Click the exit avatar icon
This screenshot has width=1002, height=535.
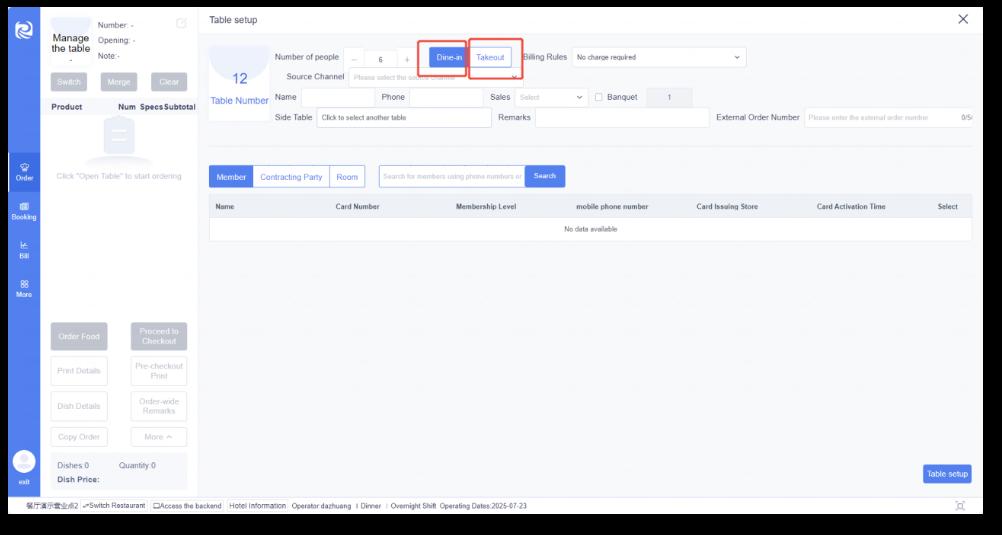tap(24, 462)
